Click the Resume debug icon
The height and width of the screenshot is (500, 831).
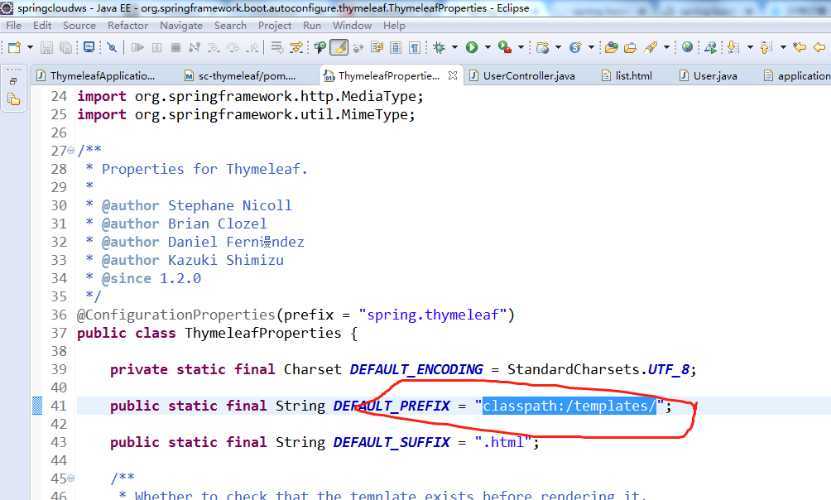(137, 48)
